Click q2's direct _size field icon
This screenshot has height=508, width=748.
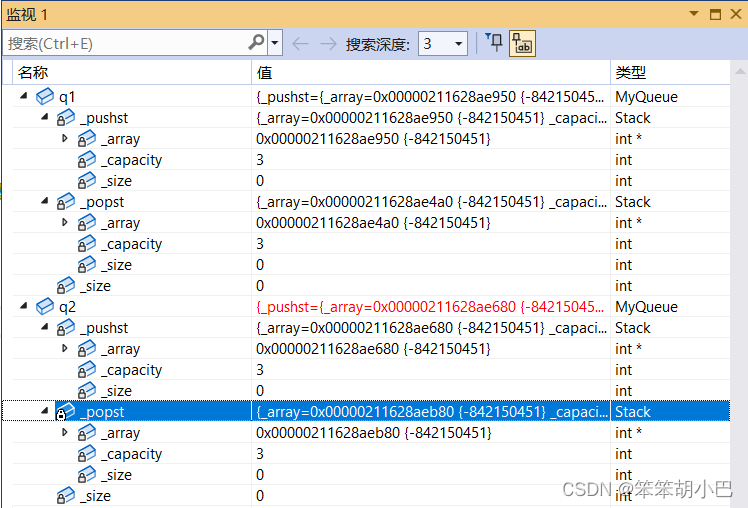(66, 495)
